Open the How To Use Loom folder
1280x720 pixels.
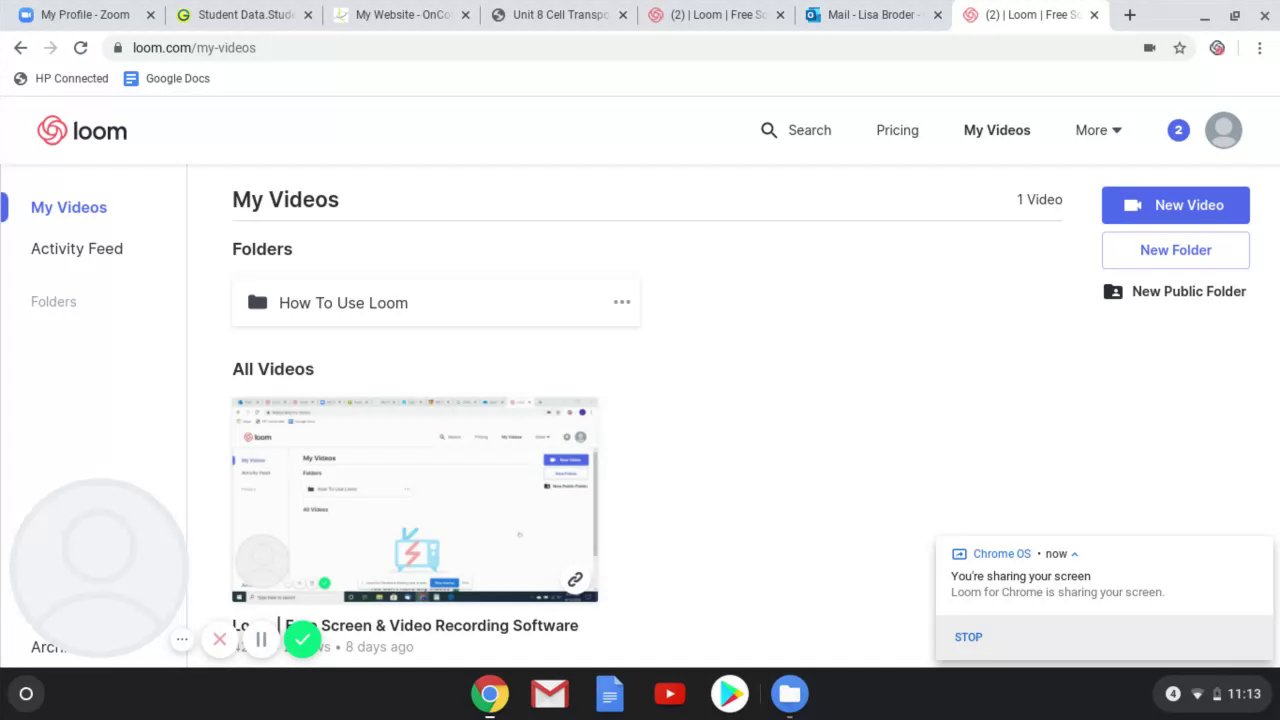436,302
